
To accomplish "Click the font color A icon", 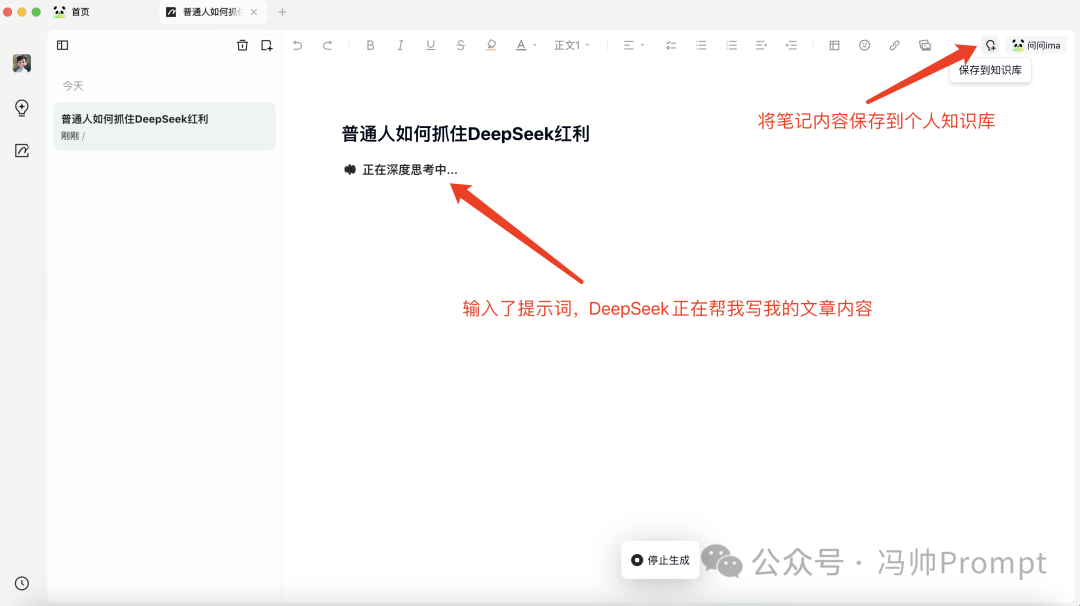I will point(521,45).
